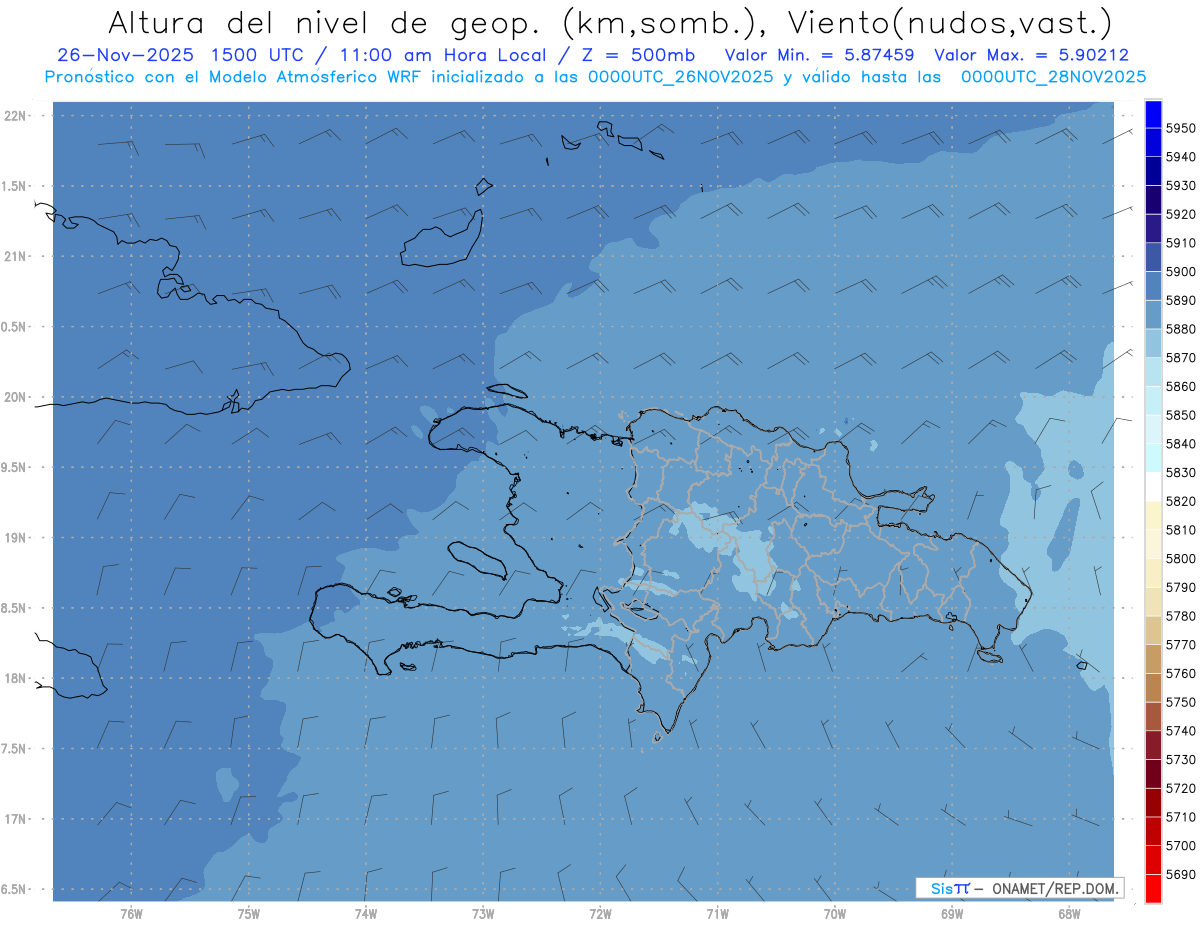Screen dimensions: 1200x927
Task: Click the '5880' color bar label
Action: [x=1181, y=329]
